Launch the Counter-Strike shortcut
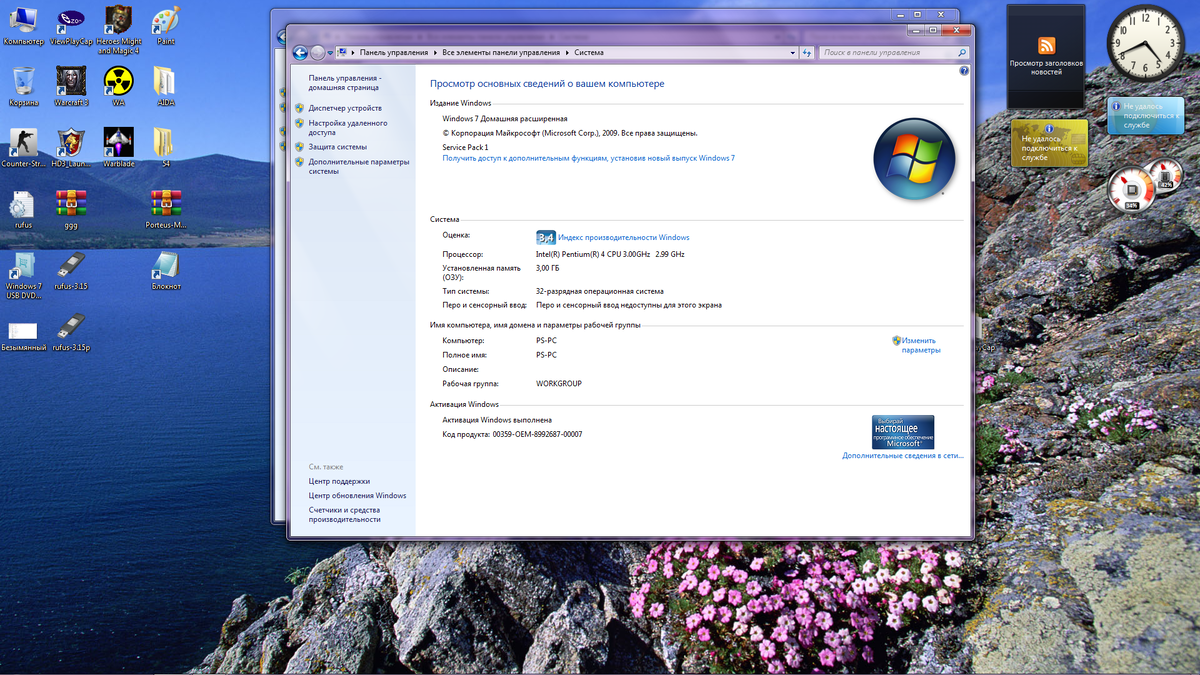1200x675 pixels. pos(23,147)
